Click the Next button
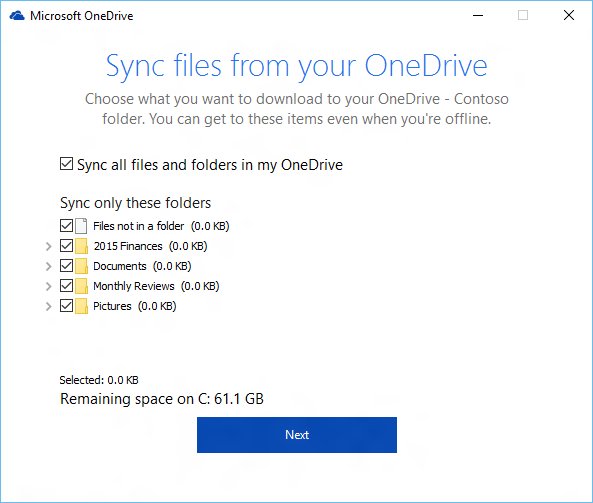Screen dimensions: 593x503 [x=297, y=435]
